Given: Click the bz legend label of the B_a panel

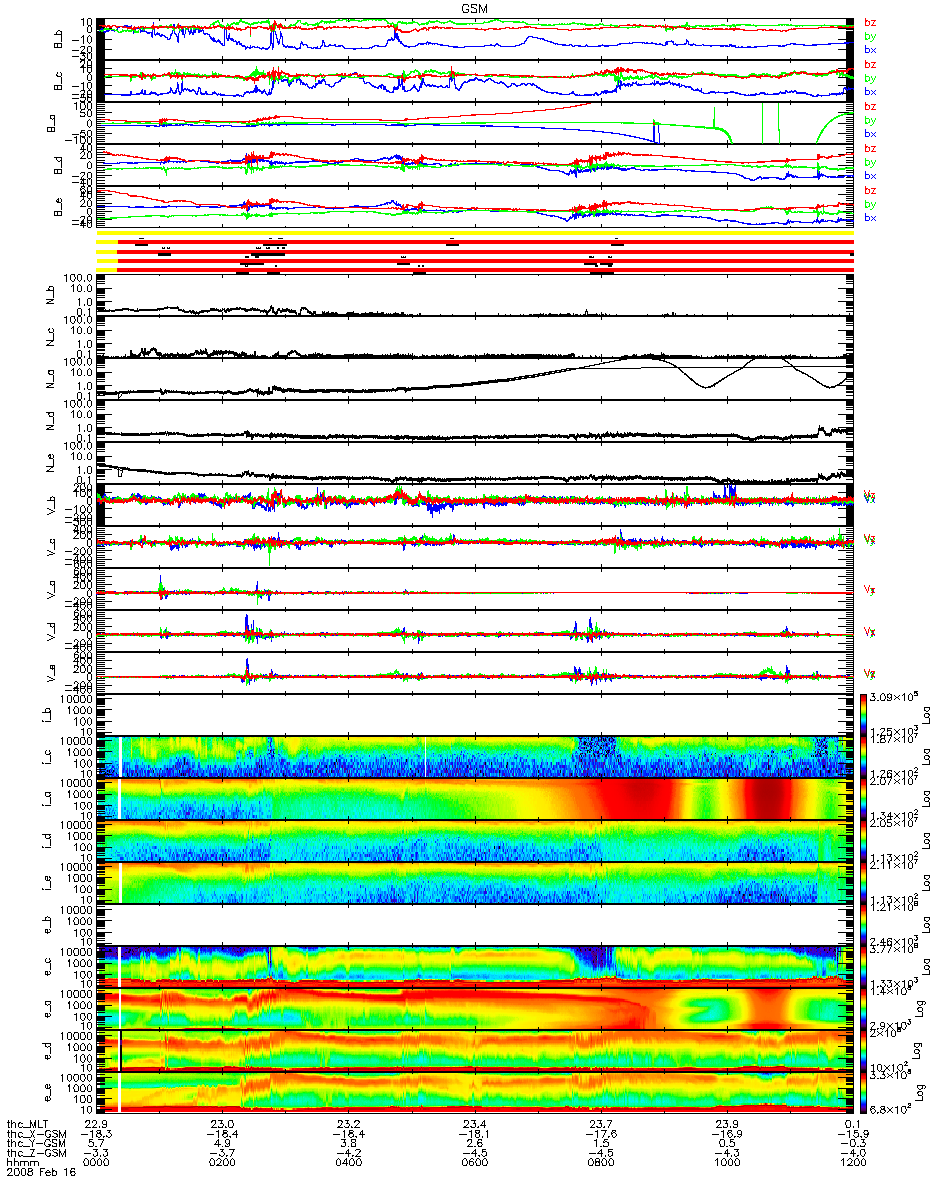Looking at the screenshot, I should click(x=870, y=106).
